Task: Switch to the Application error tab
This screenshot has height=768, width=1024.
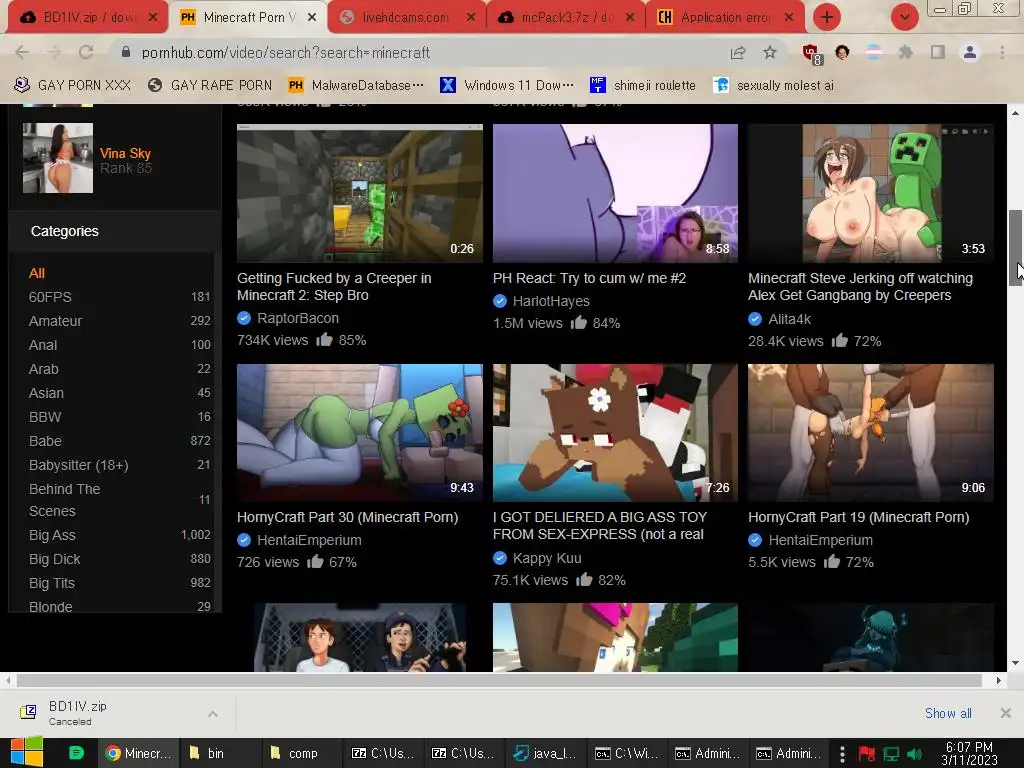Action: 724,18
